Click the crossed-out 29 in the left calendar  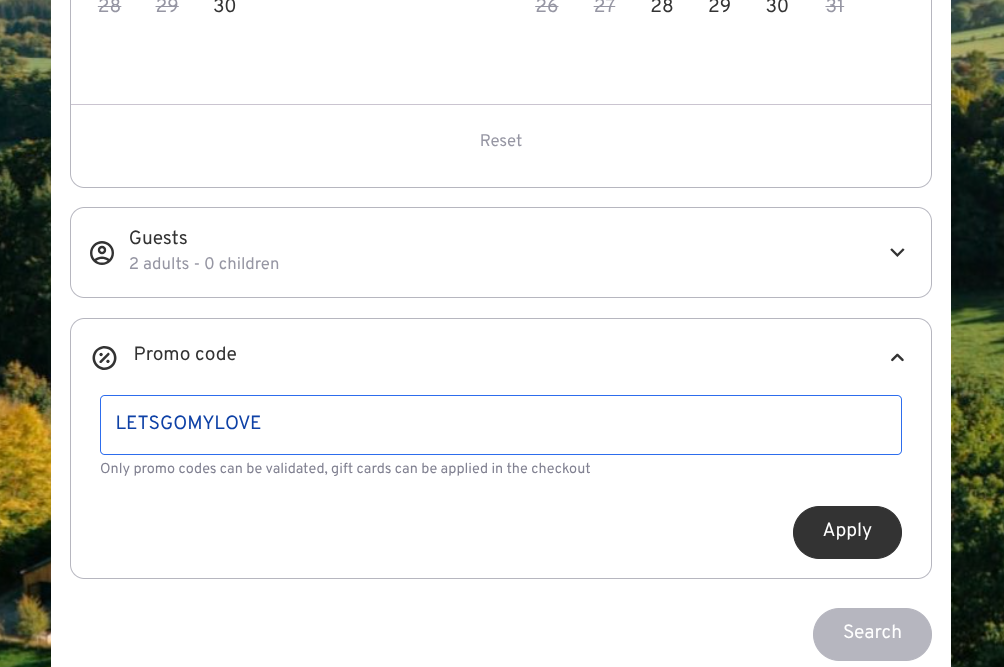click(x=167, y=8)
